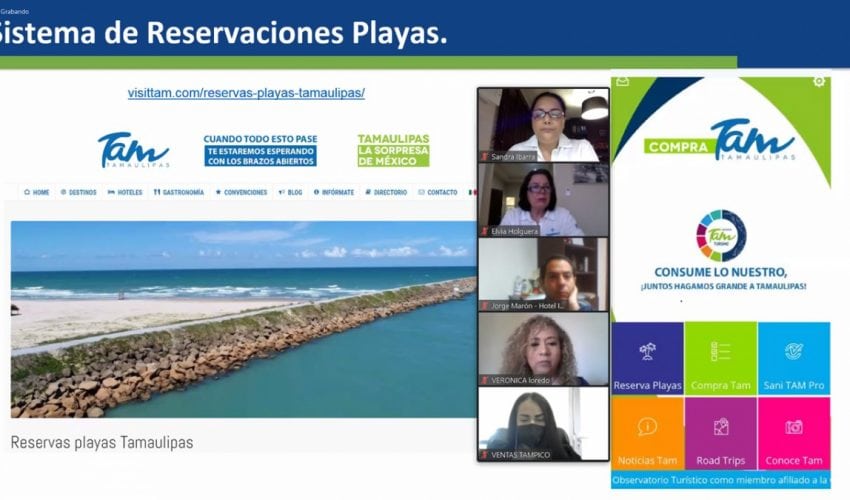
Task: Click the beach breakwater banner image
Action: click(x=243, y=318)
